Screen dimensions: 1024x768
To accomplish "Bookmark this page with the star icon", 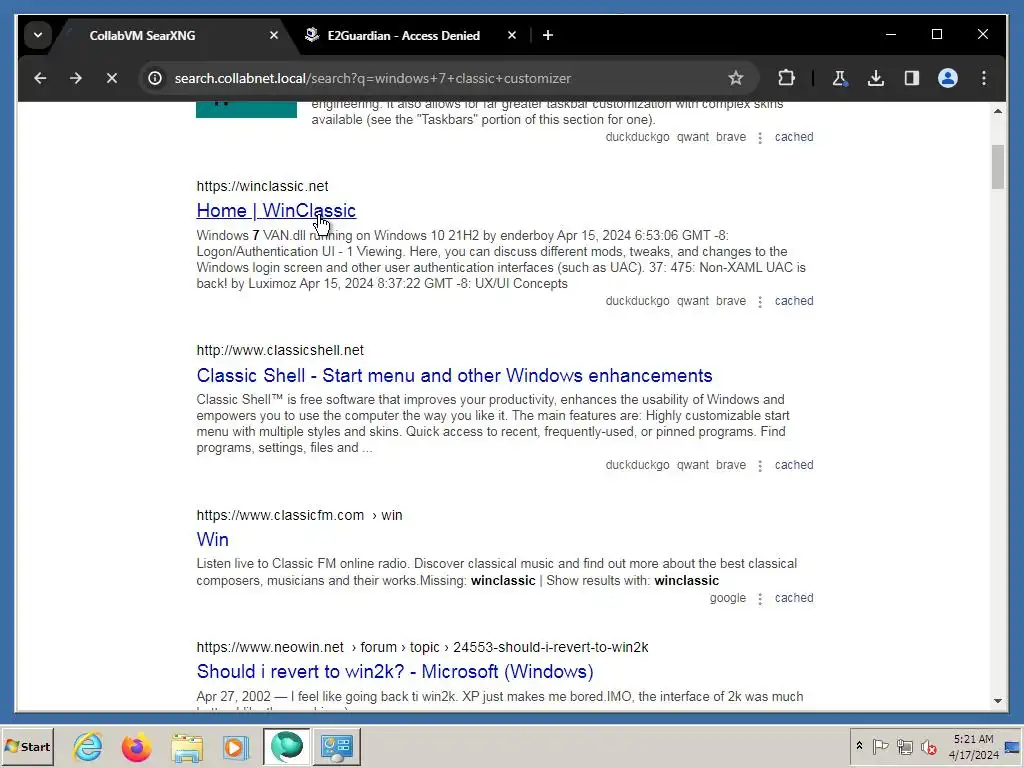I will tap(736, 78).
